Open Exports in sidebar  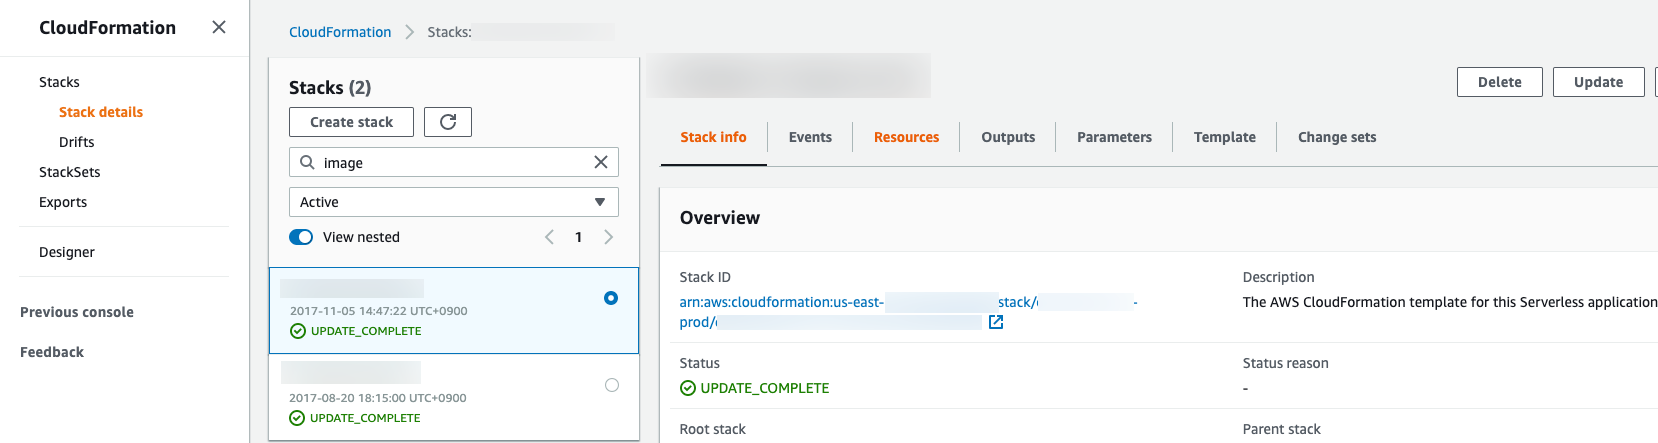tap(63, 202)
